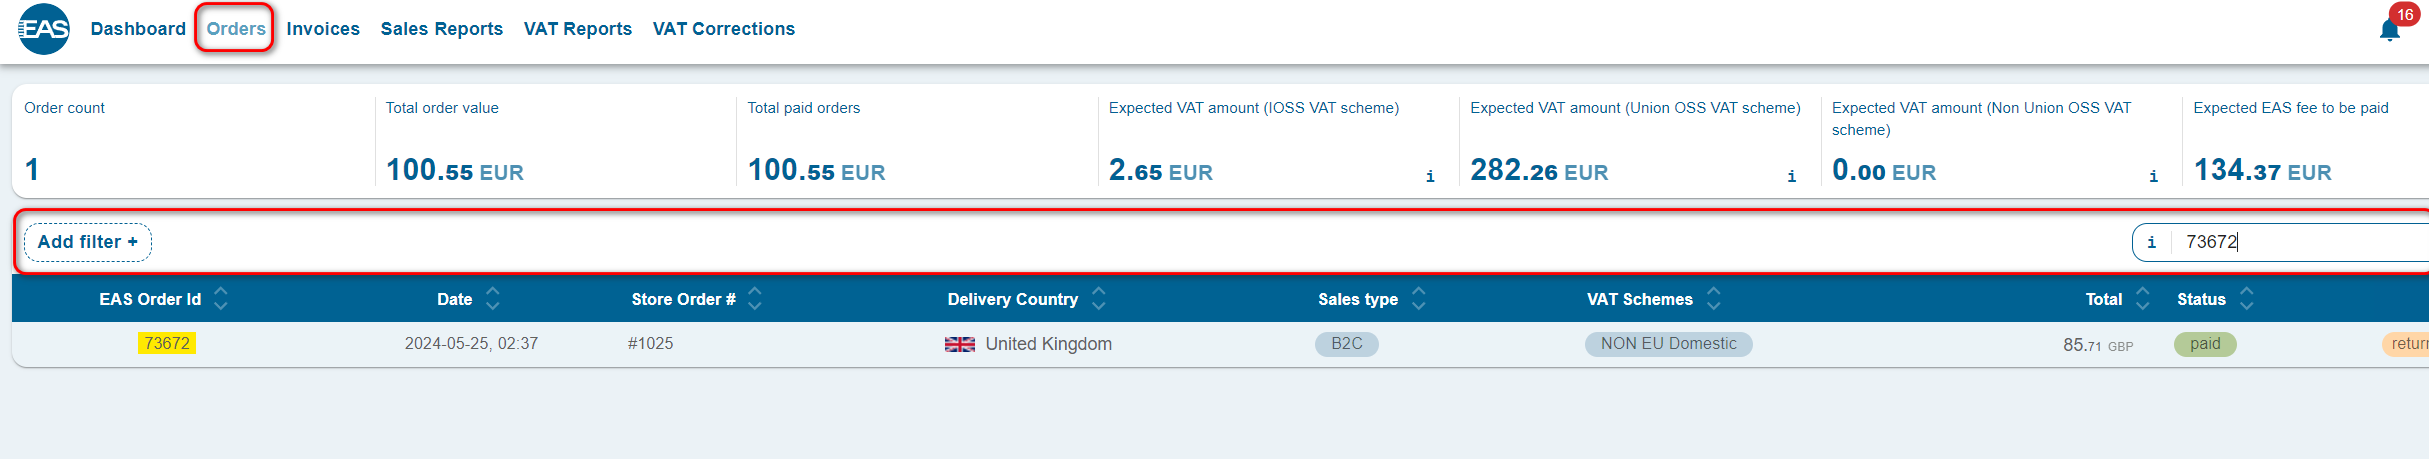Click the EAS logo icon

(44, 29)
